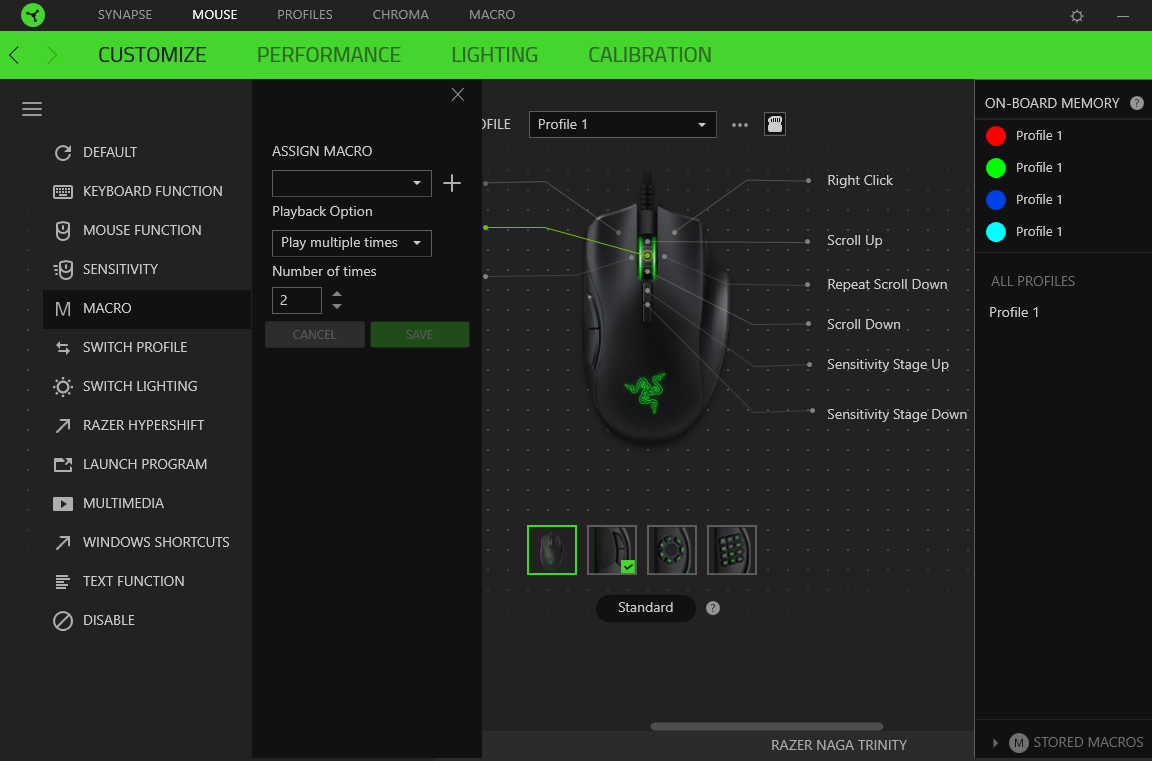Choose the Switch Lighting option
The width and height of the screenshot is (1152, 761).
[x=140, y=386]
